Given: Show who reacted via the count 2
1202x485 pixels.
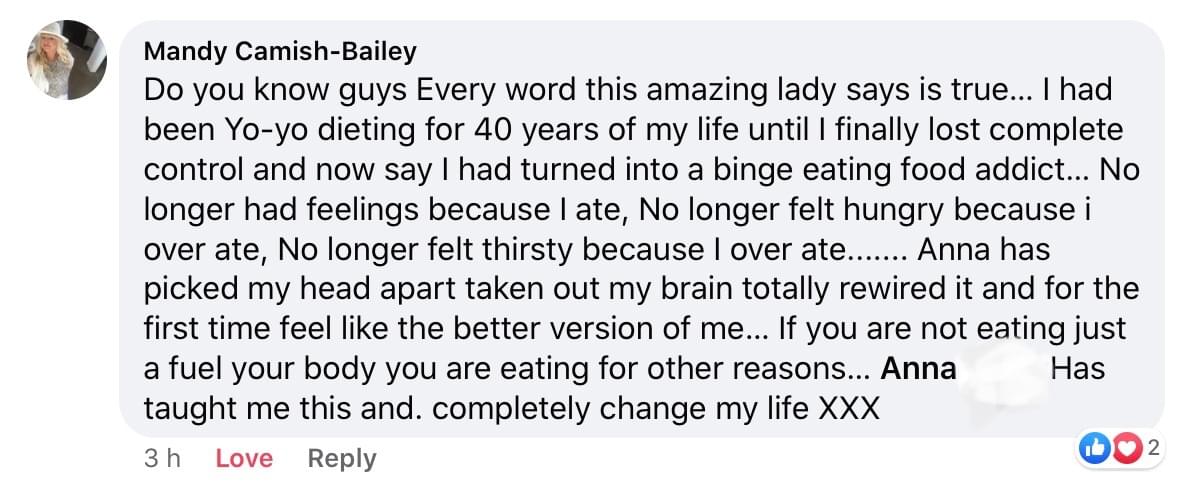Looking at the screenshot, I should 1153,449.
